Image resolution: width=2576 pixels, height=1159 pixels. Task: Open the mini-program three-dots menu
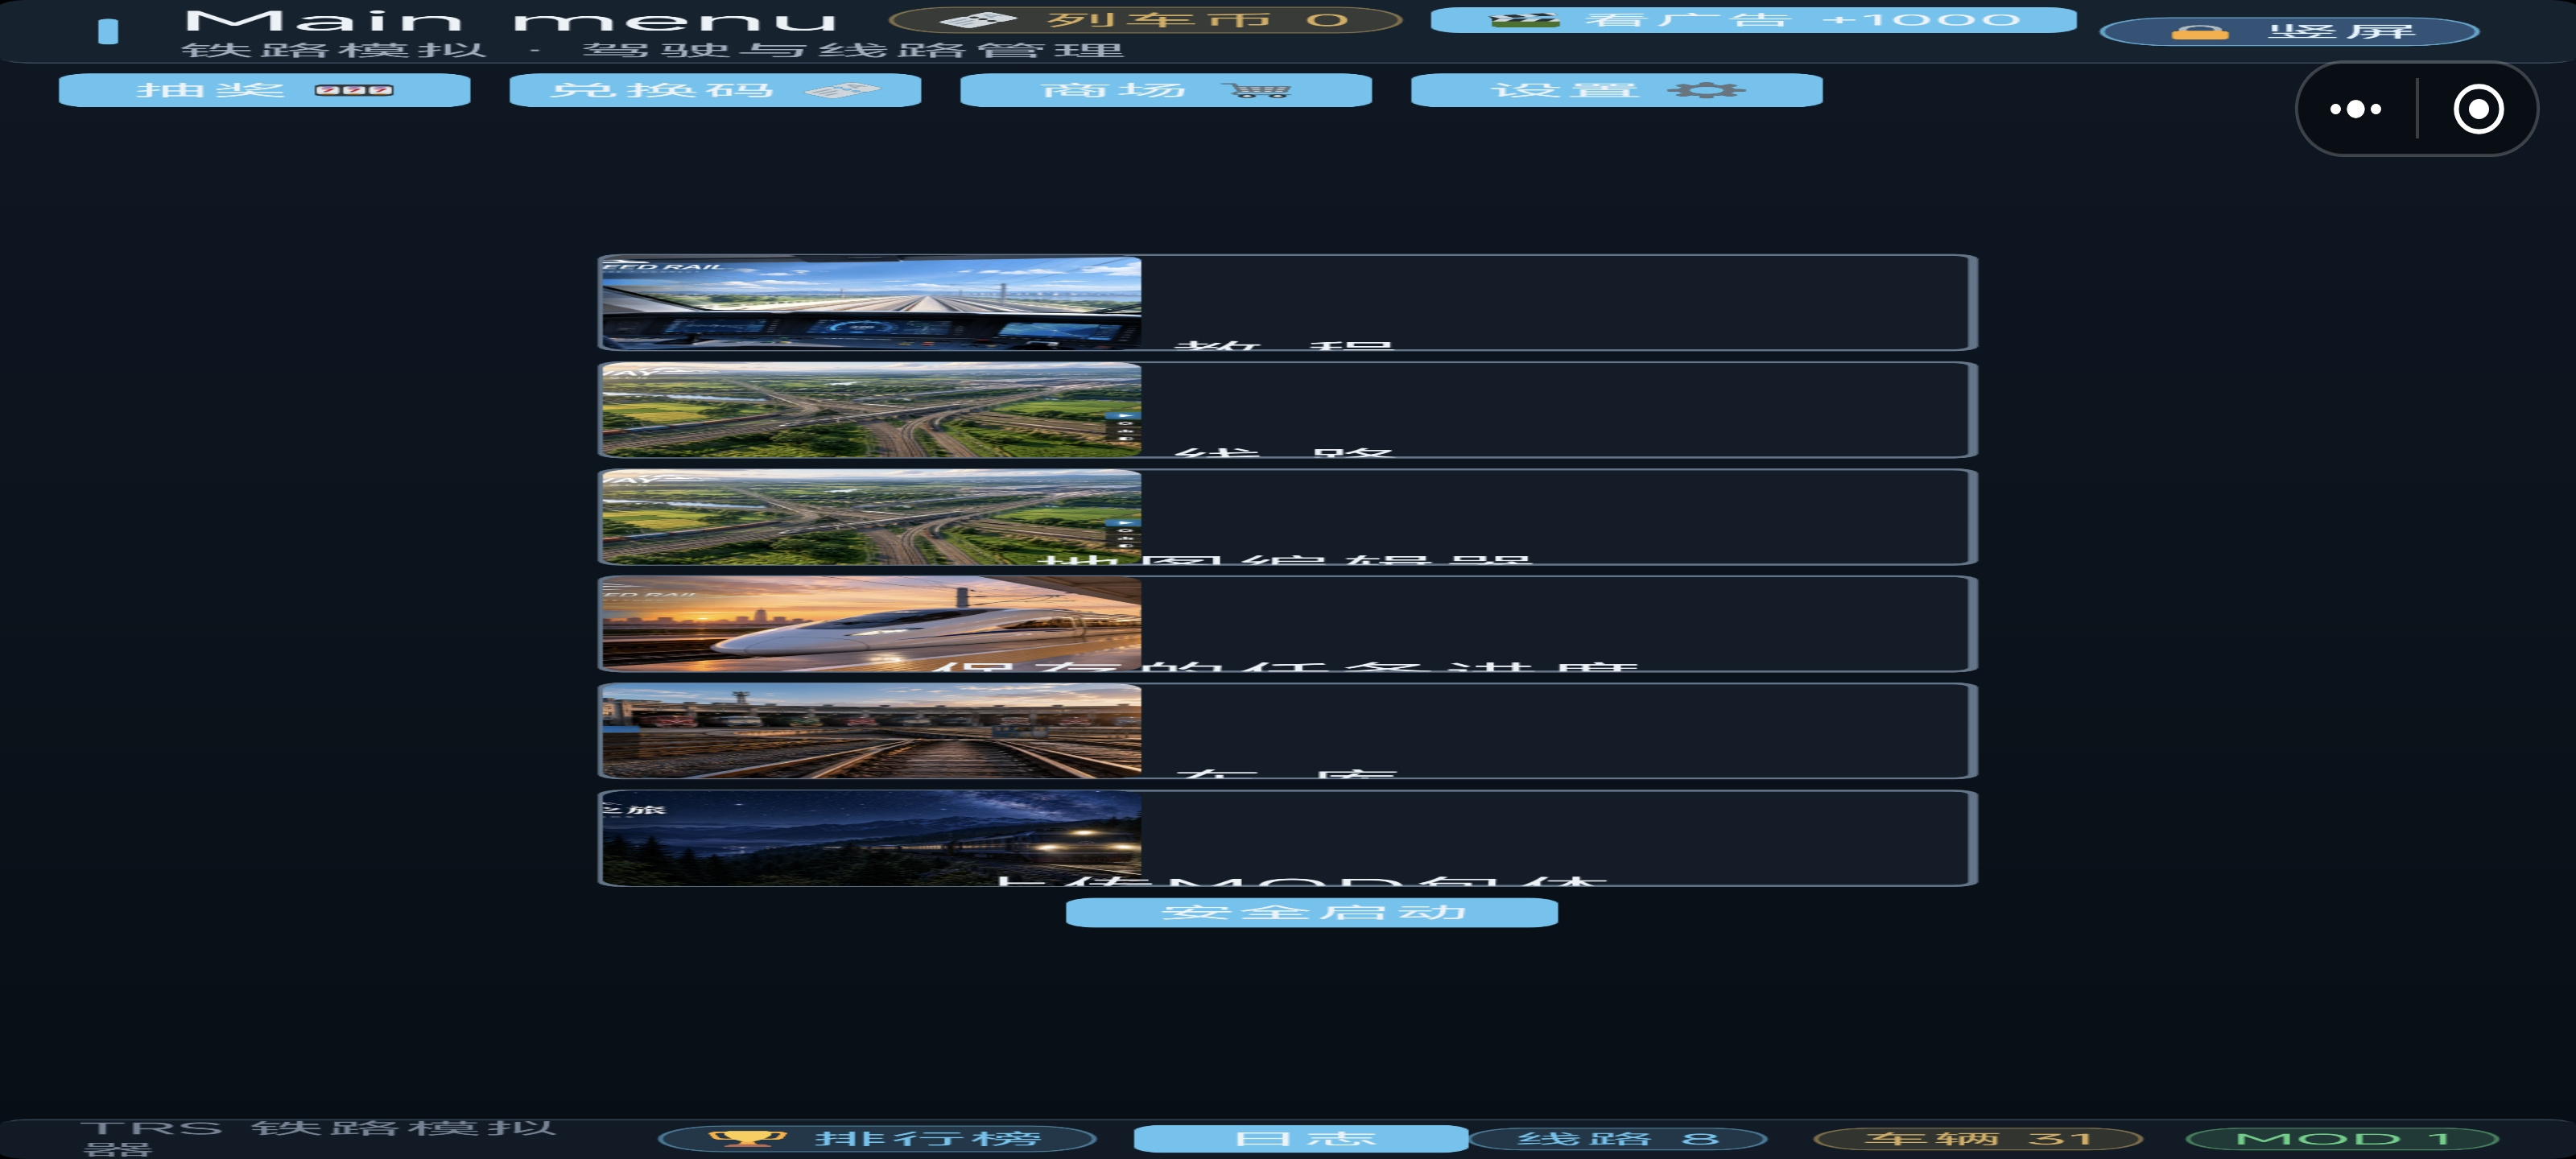(x=2356, y=109)
